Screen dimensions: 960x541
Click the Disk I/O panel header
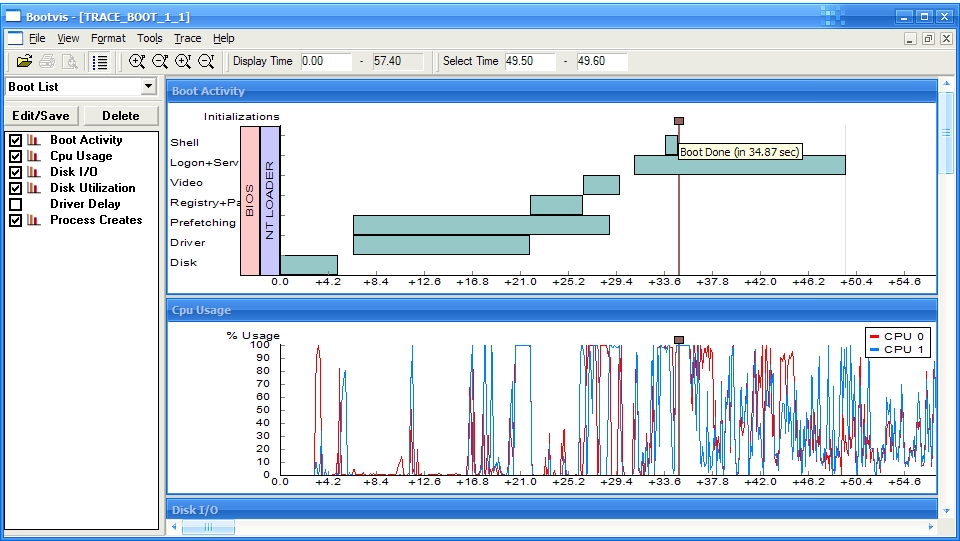point(551,510)
